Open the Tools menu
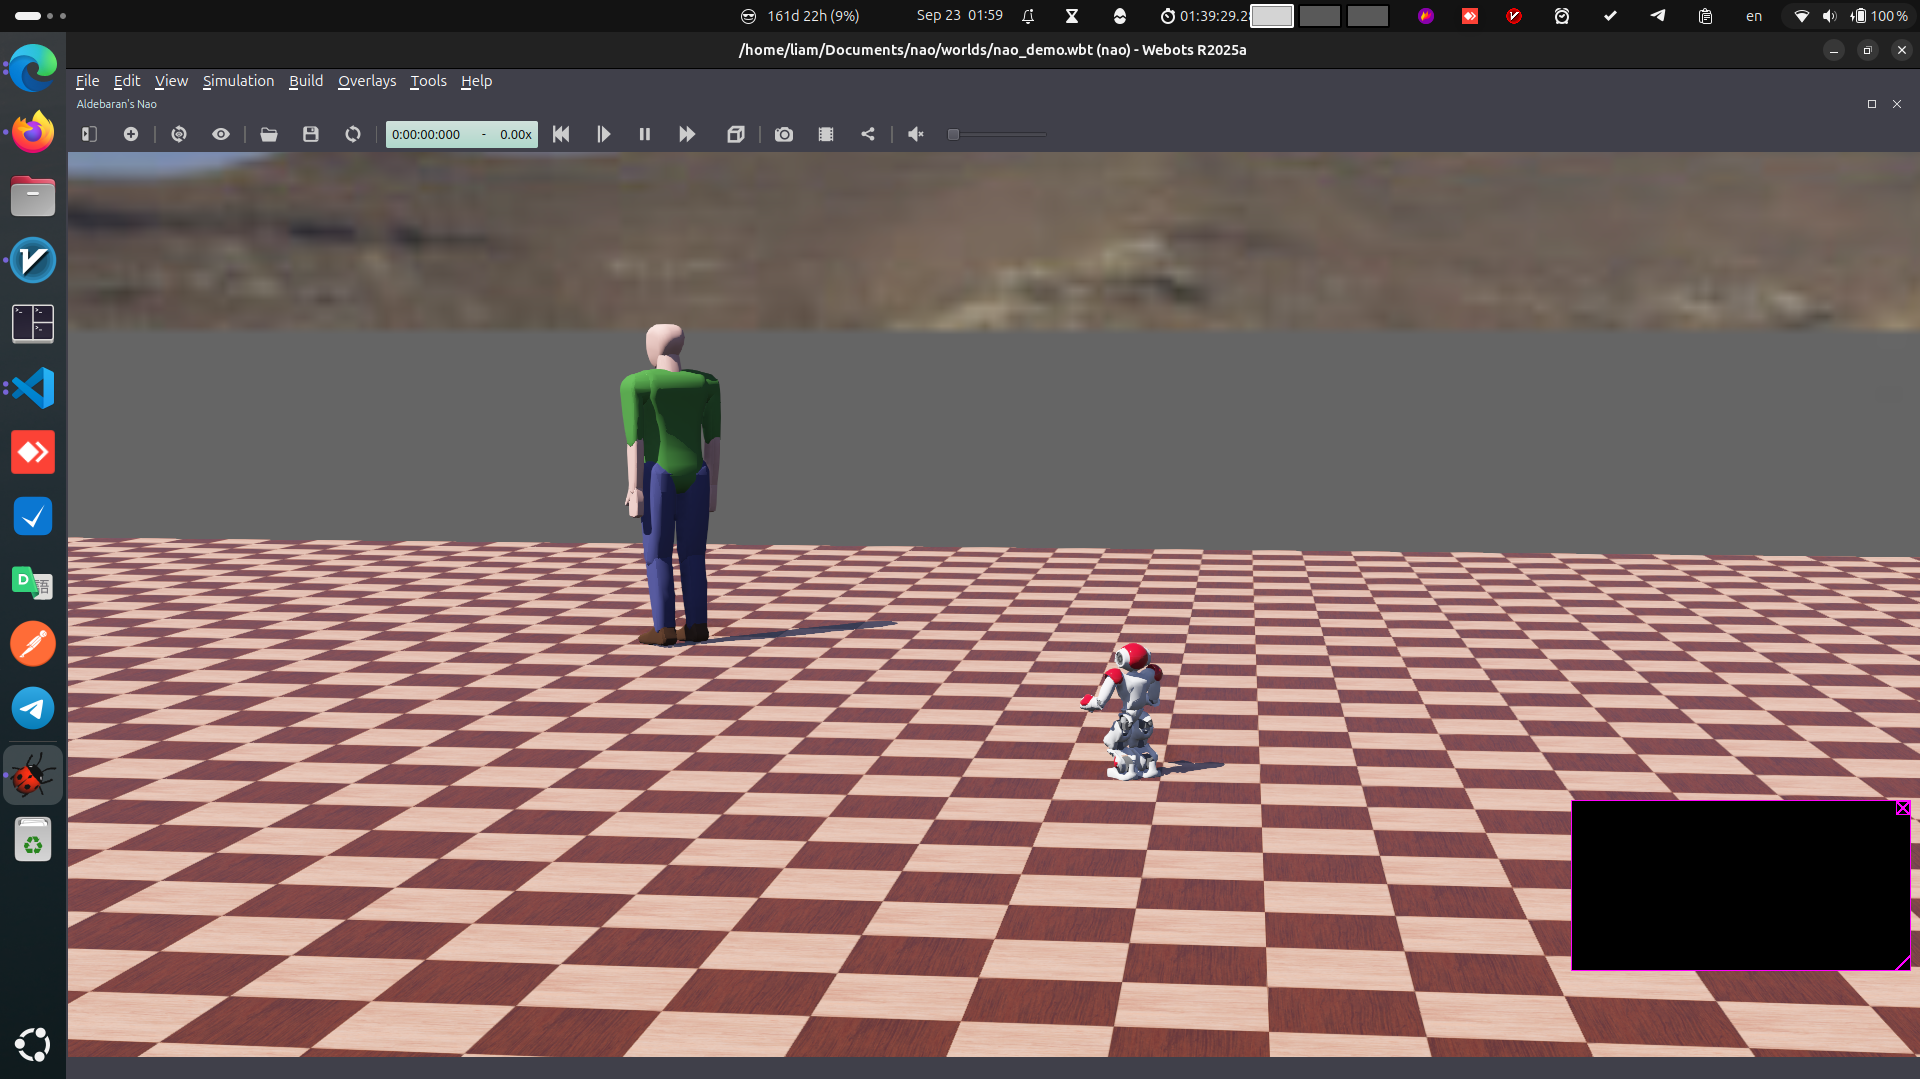1920x1079 pixels. pos(428,81)
